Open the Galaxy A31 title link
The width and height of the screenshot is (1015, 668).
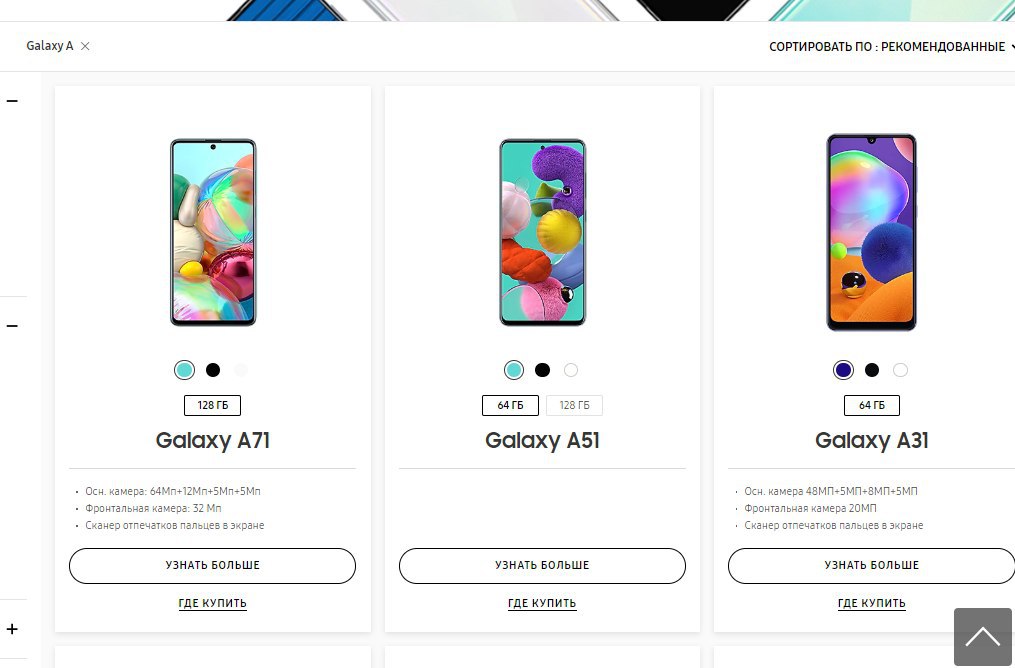tap(871, 440)
